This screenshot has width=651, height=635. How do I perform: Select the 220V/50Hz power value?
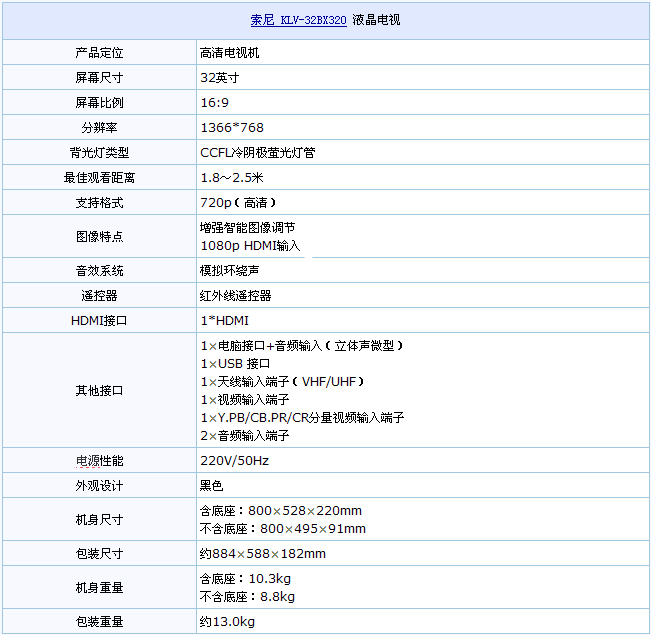coord(234,460)
